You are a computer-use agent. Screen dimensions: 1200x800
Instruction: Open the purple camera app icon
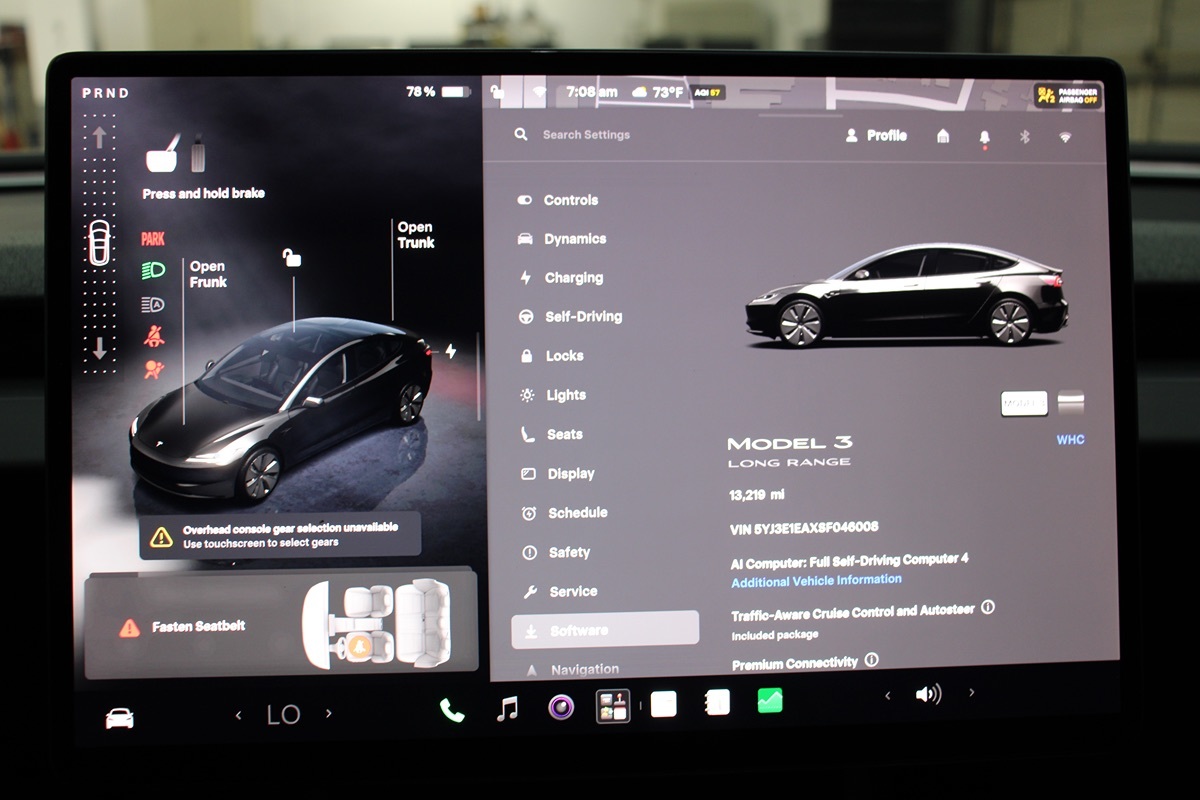click(561, 707)
